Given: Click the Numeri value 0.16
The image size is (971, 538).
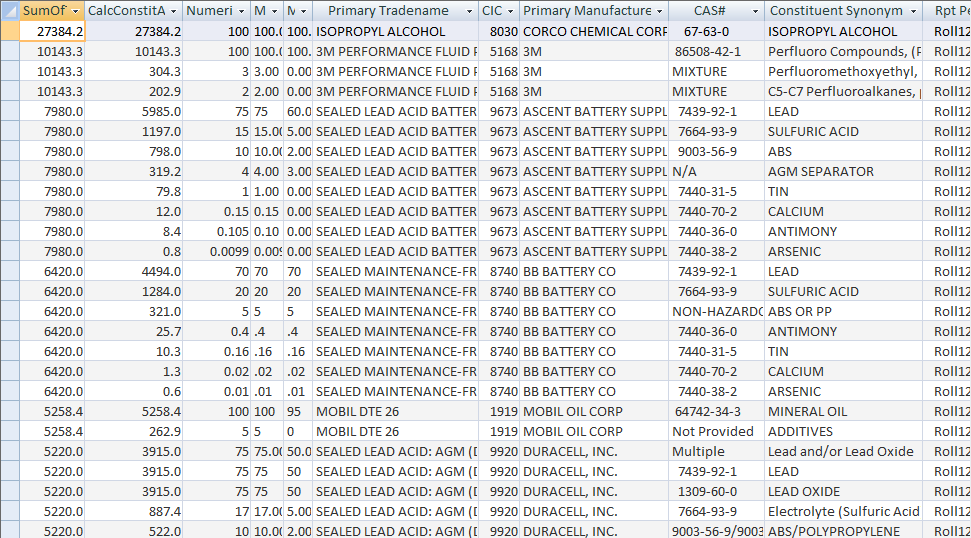Looking at the screenshot, I should 217,352.
